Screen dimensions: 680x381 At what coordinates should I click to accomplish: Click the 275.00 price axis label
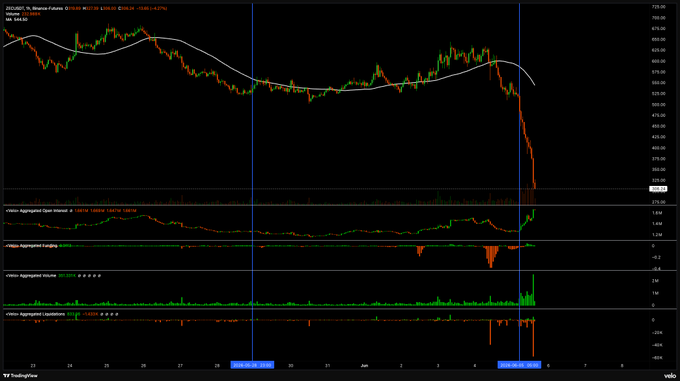tap(658, 202)
